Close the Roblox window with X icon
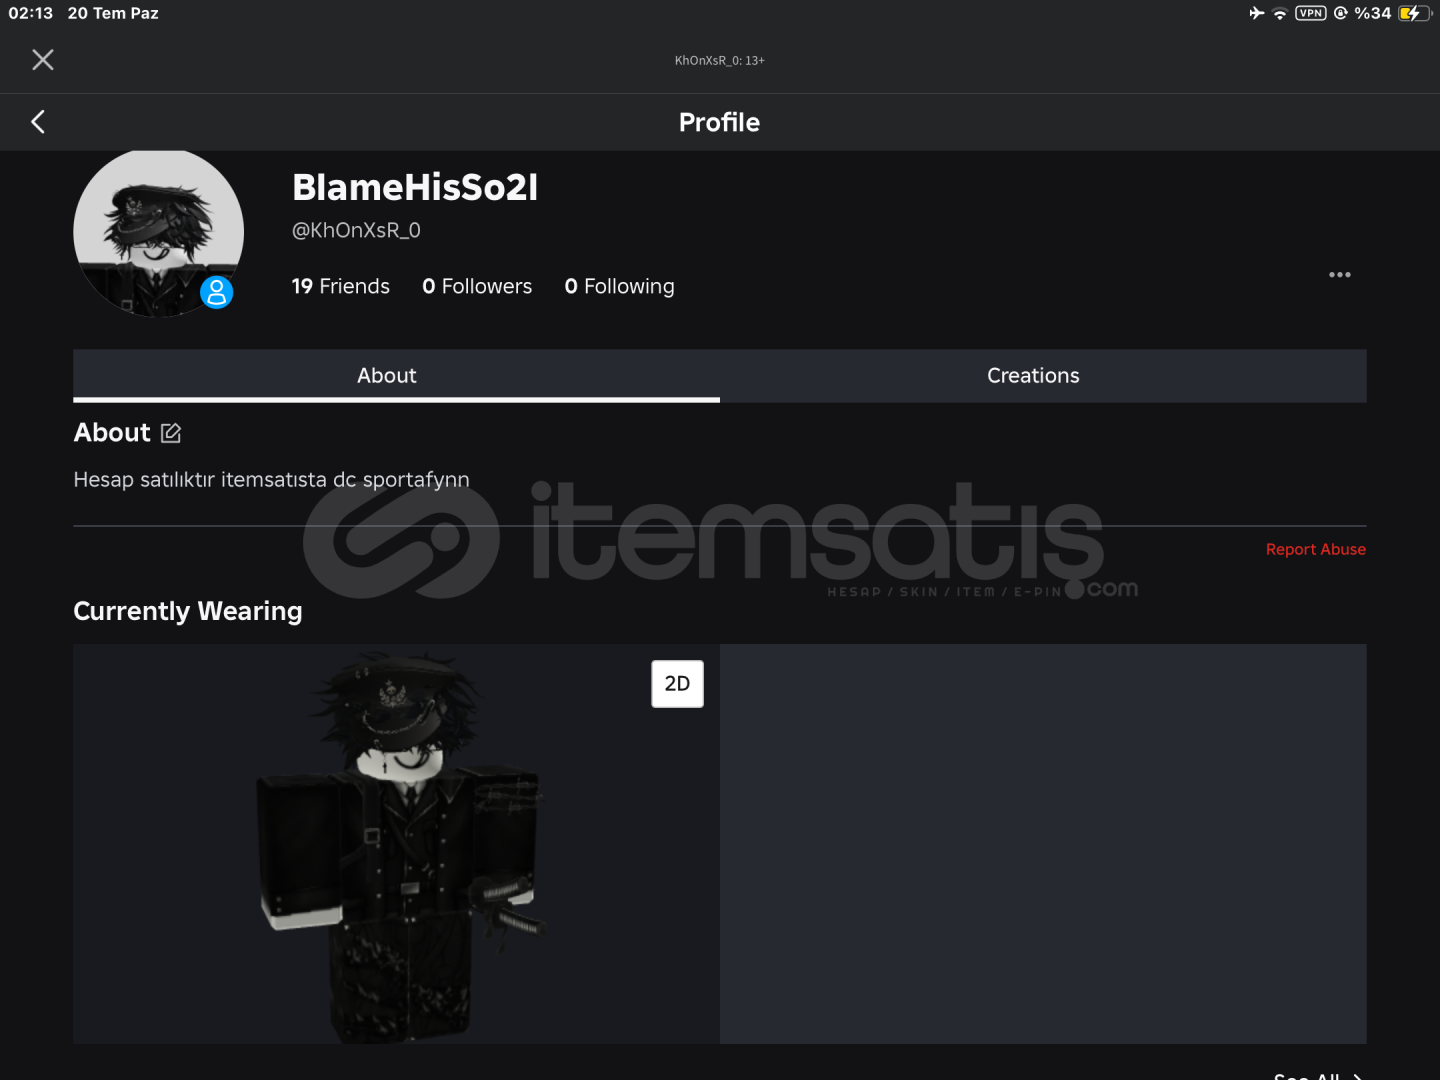Image resolution: width=1440 pixels, height=1080 pixels. [x=43, y=60]
